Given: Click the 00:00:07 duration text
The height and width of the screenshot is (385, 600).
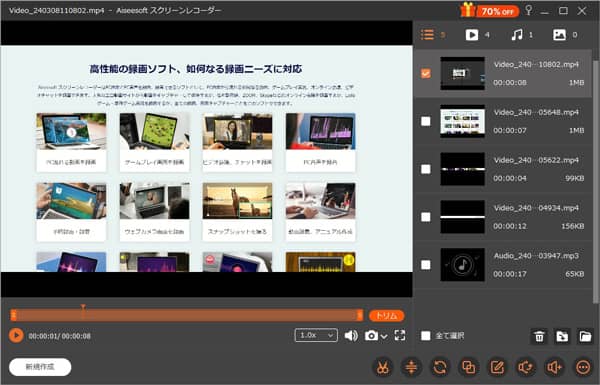Looking at the screenshot, I should [x=510, y=131].
